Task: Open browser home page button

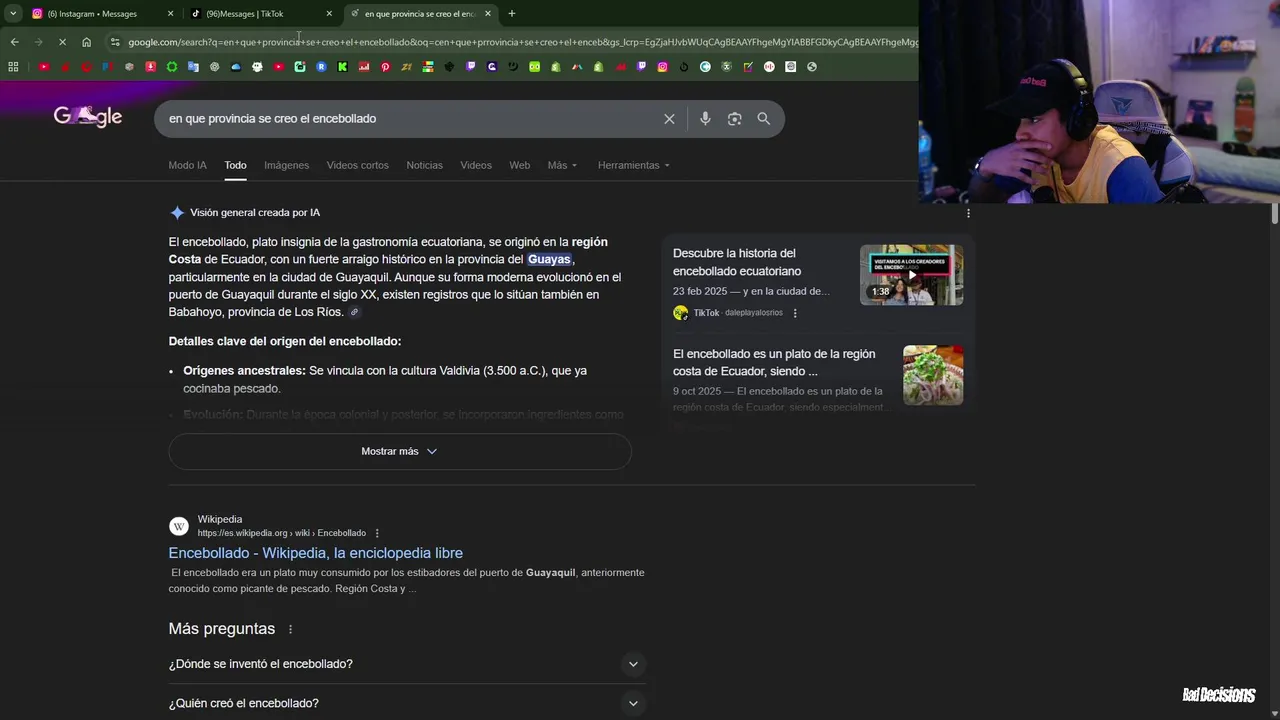Action: tap(87, 42)
